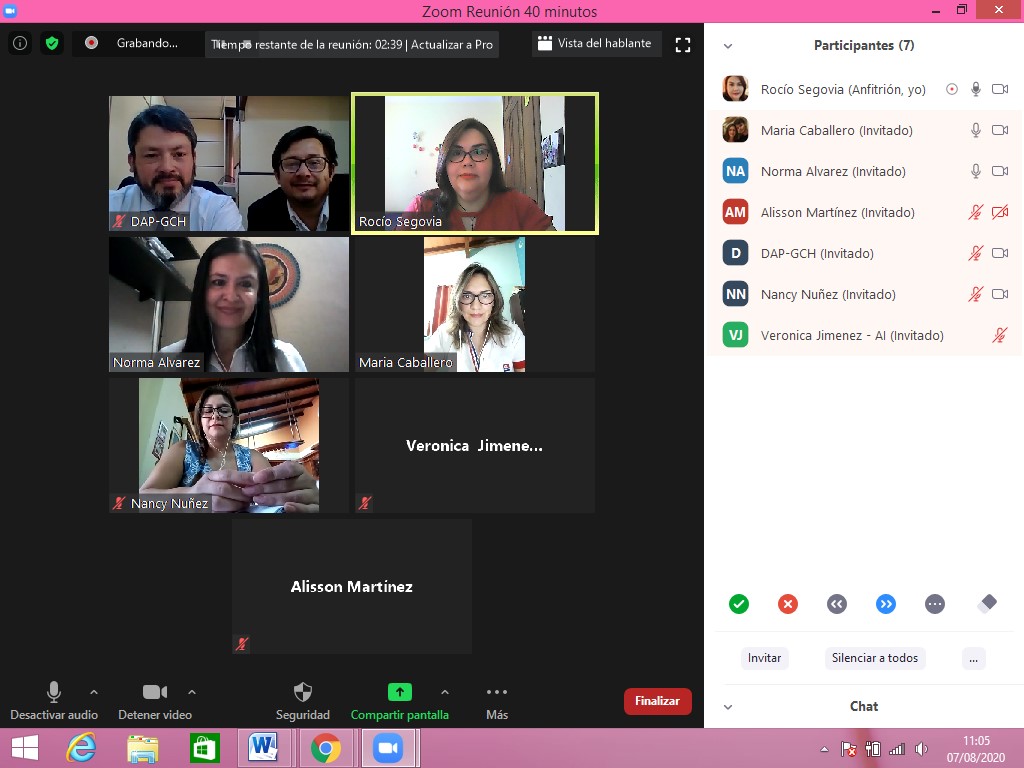
Task: Open Microsoft Word from taskbar
Action: (x=263, y=748)
